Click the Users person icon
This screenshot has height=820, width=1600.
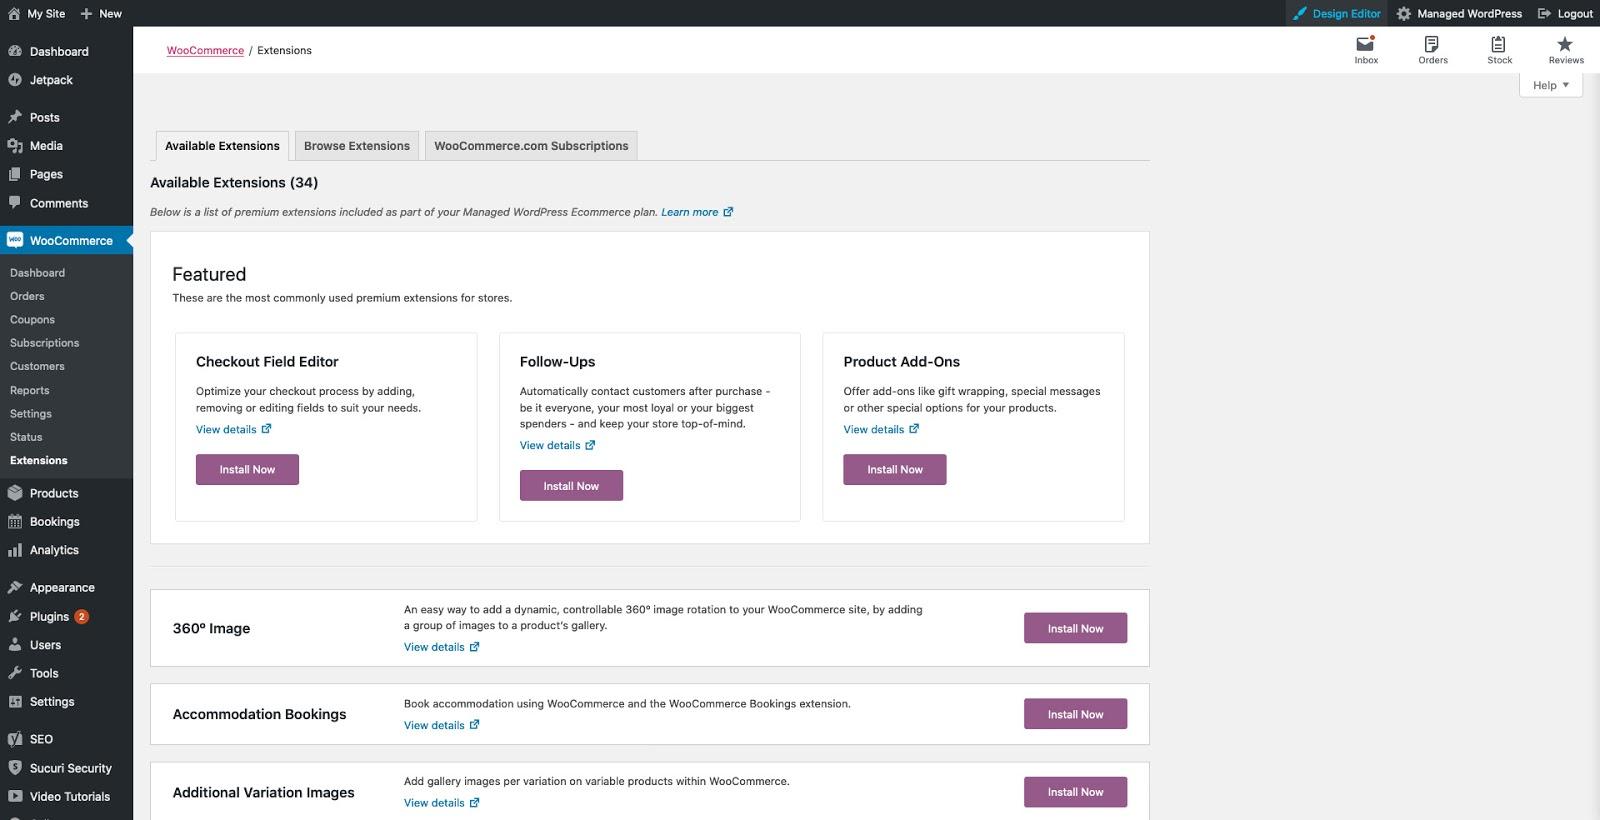tap(15, 645)
